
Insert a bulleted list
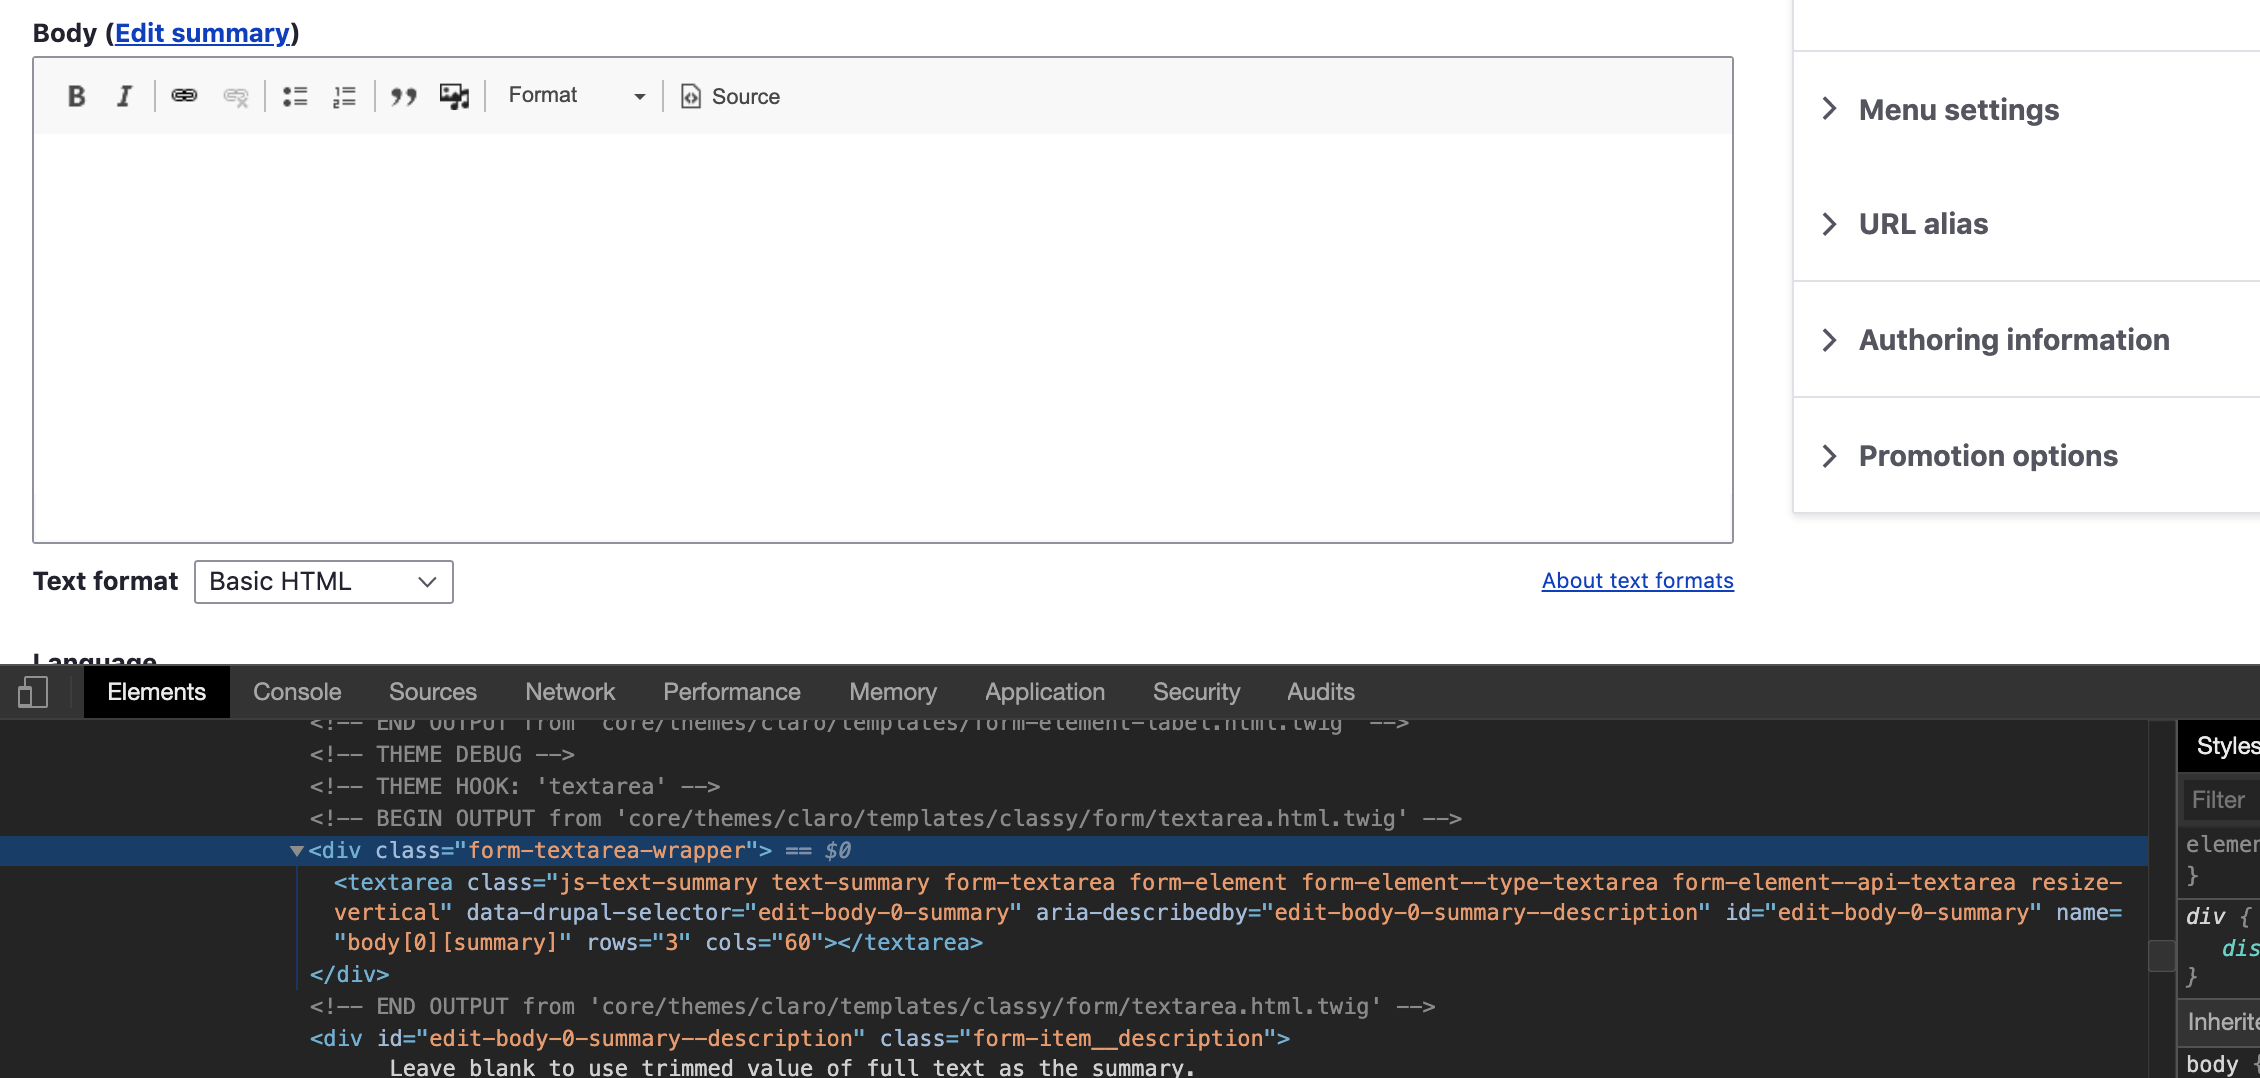[295, 96]
